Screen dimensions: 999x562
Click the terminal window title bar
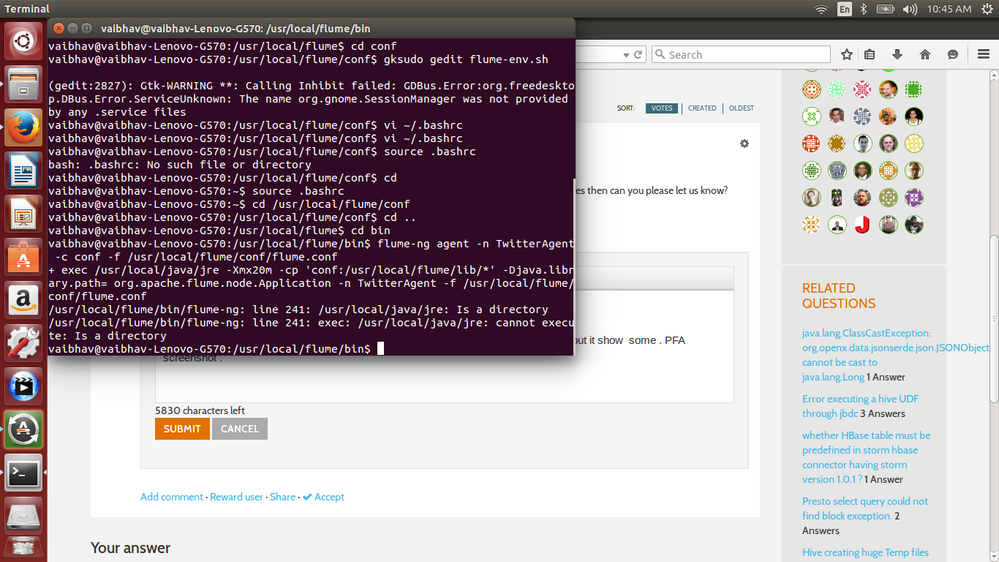coord(311,28)
